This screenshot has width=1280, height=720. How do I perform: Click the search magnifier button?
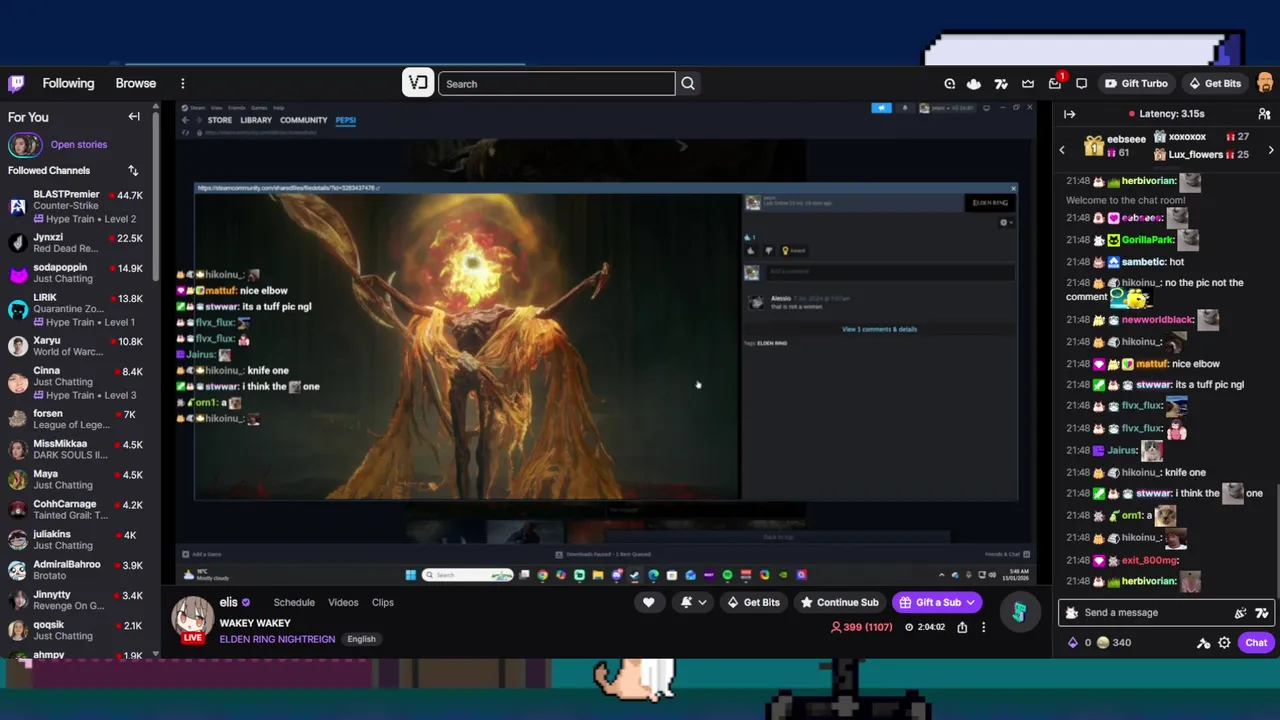point(688,84)
